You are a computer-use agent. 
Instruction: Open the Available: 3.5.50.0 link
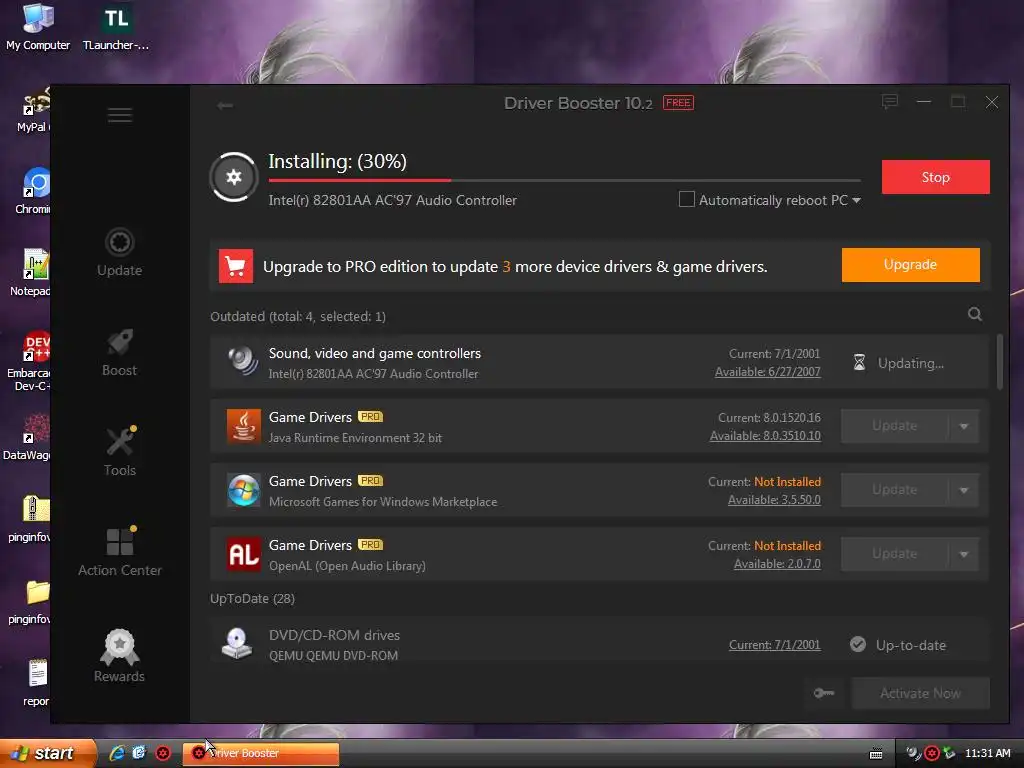point(774,500)
